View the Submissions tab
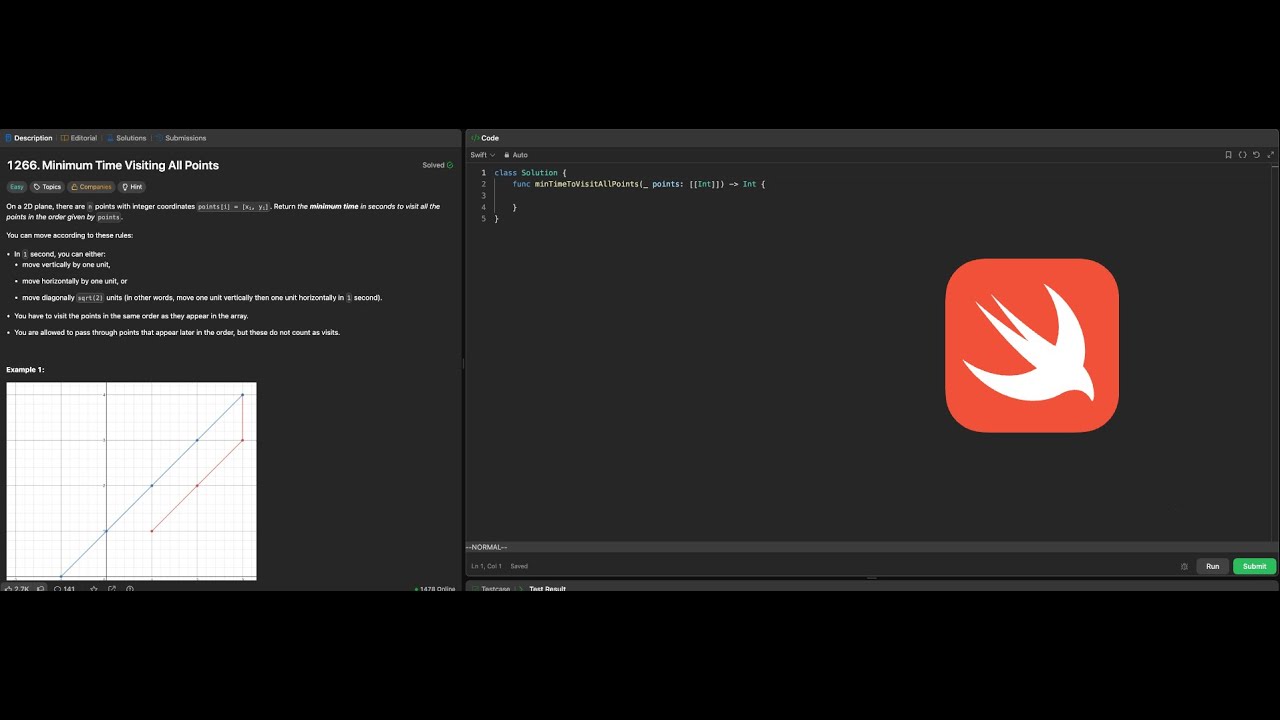The image size is (1280, 720). point(181,138)
